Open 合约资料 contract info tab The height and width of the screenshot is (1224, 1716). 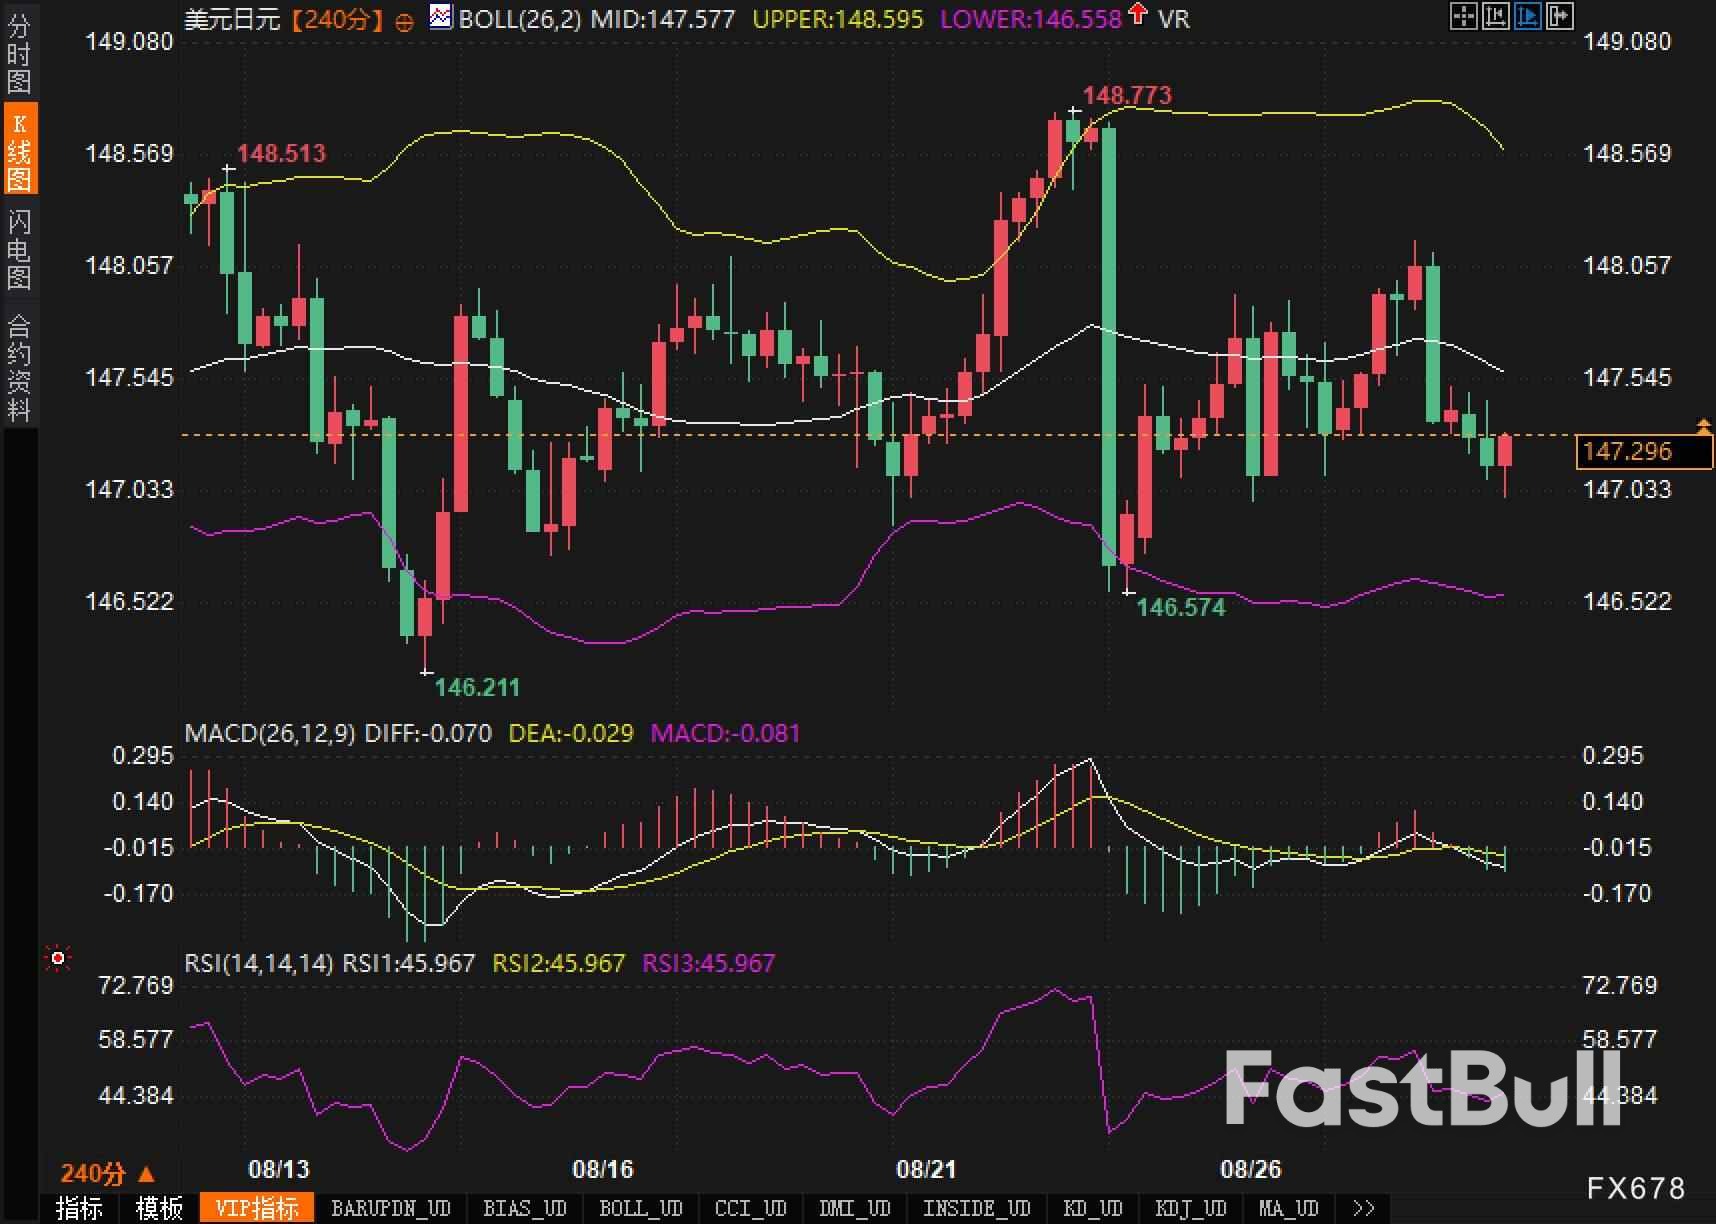19,367
